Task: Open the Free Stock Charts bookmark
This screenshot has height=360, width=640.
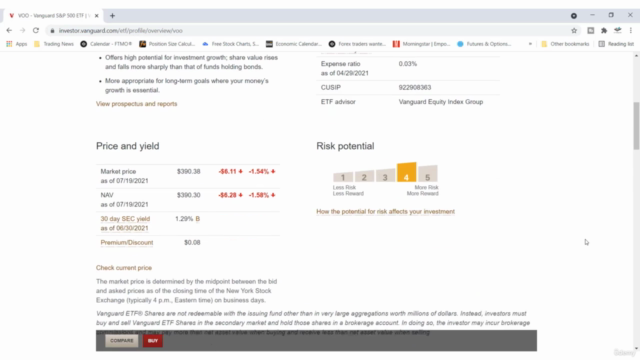Action: coord(231,44)
